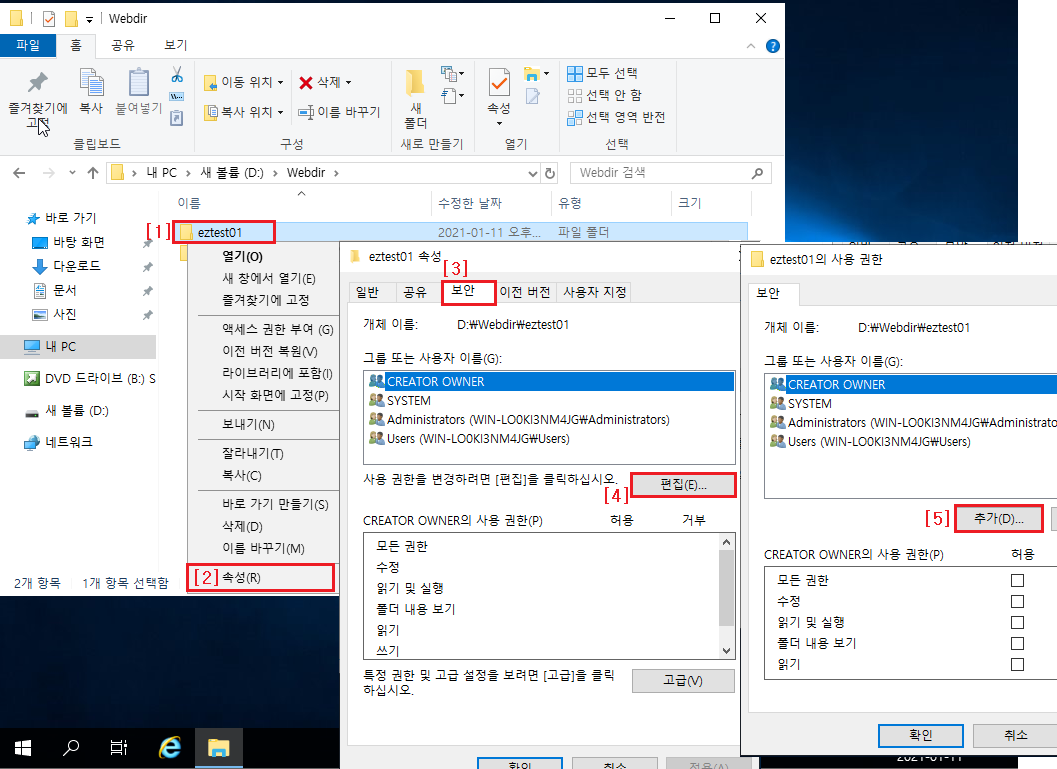The image size is (1057, 769).
Task: Select Documents (문서) in navigation pane
Action: click(55, 290)
